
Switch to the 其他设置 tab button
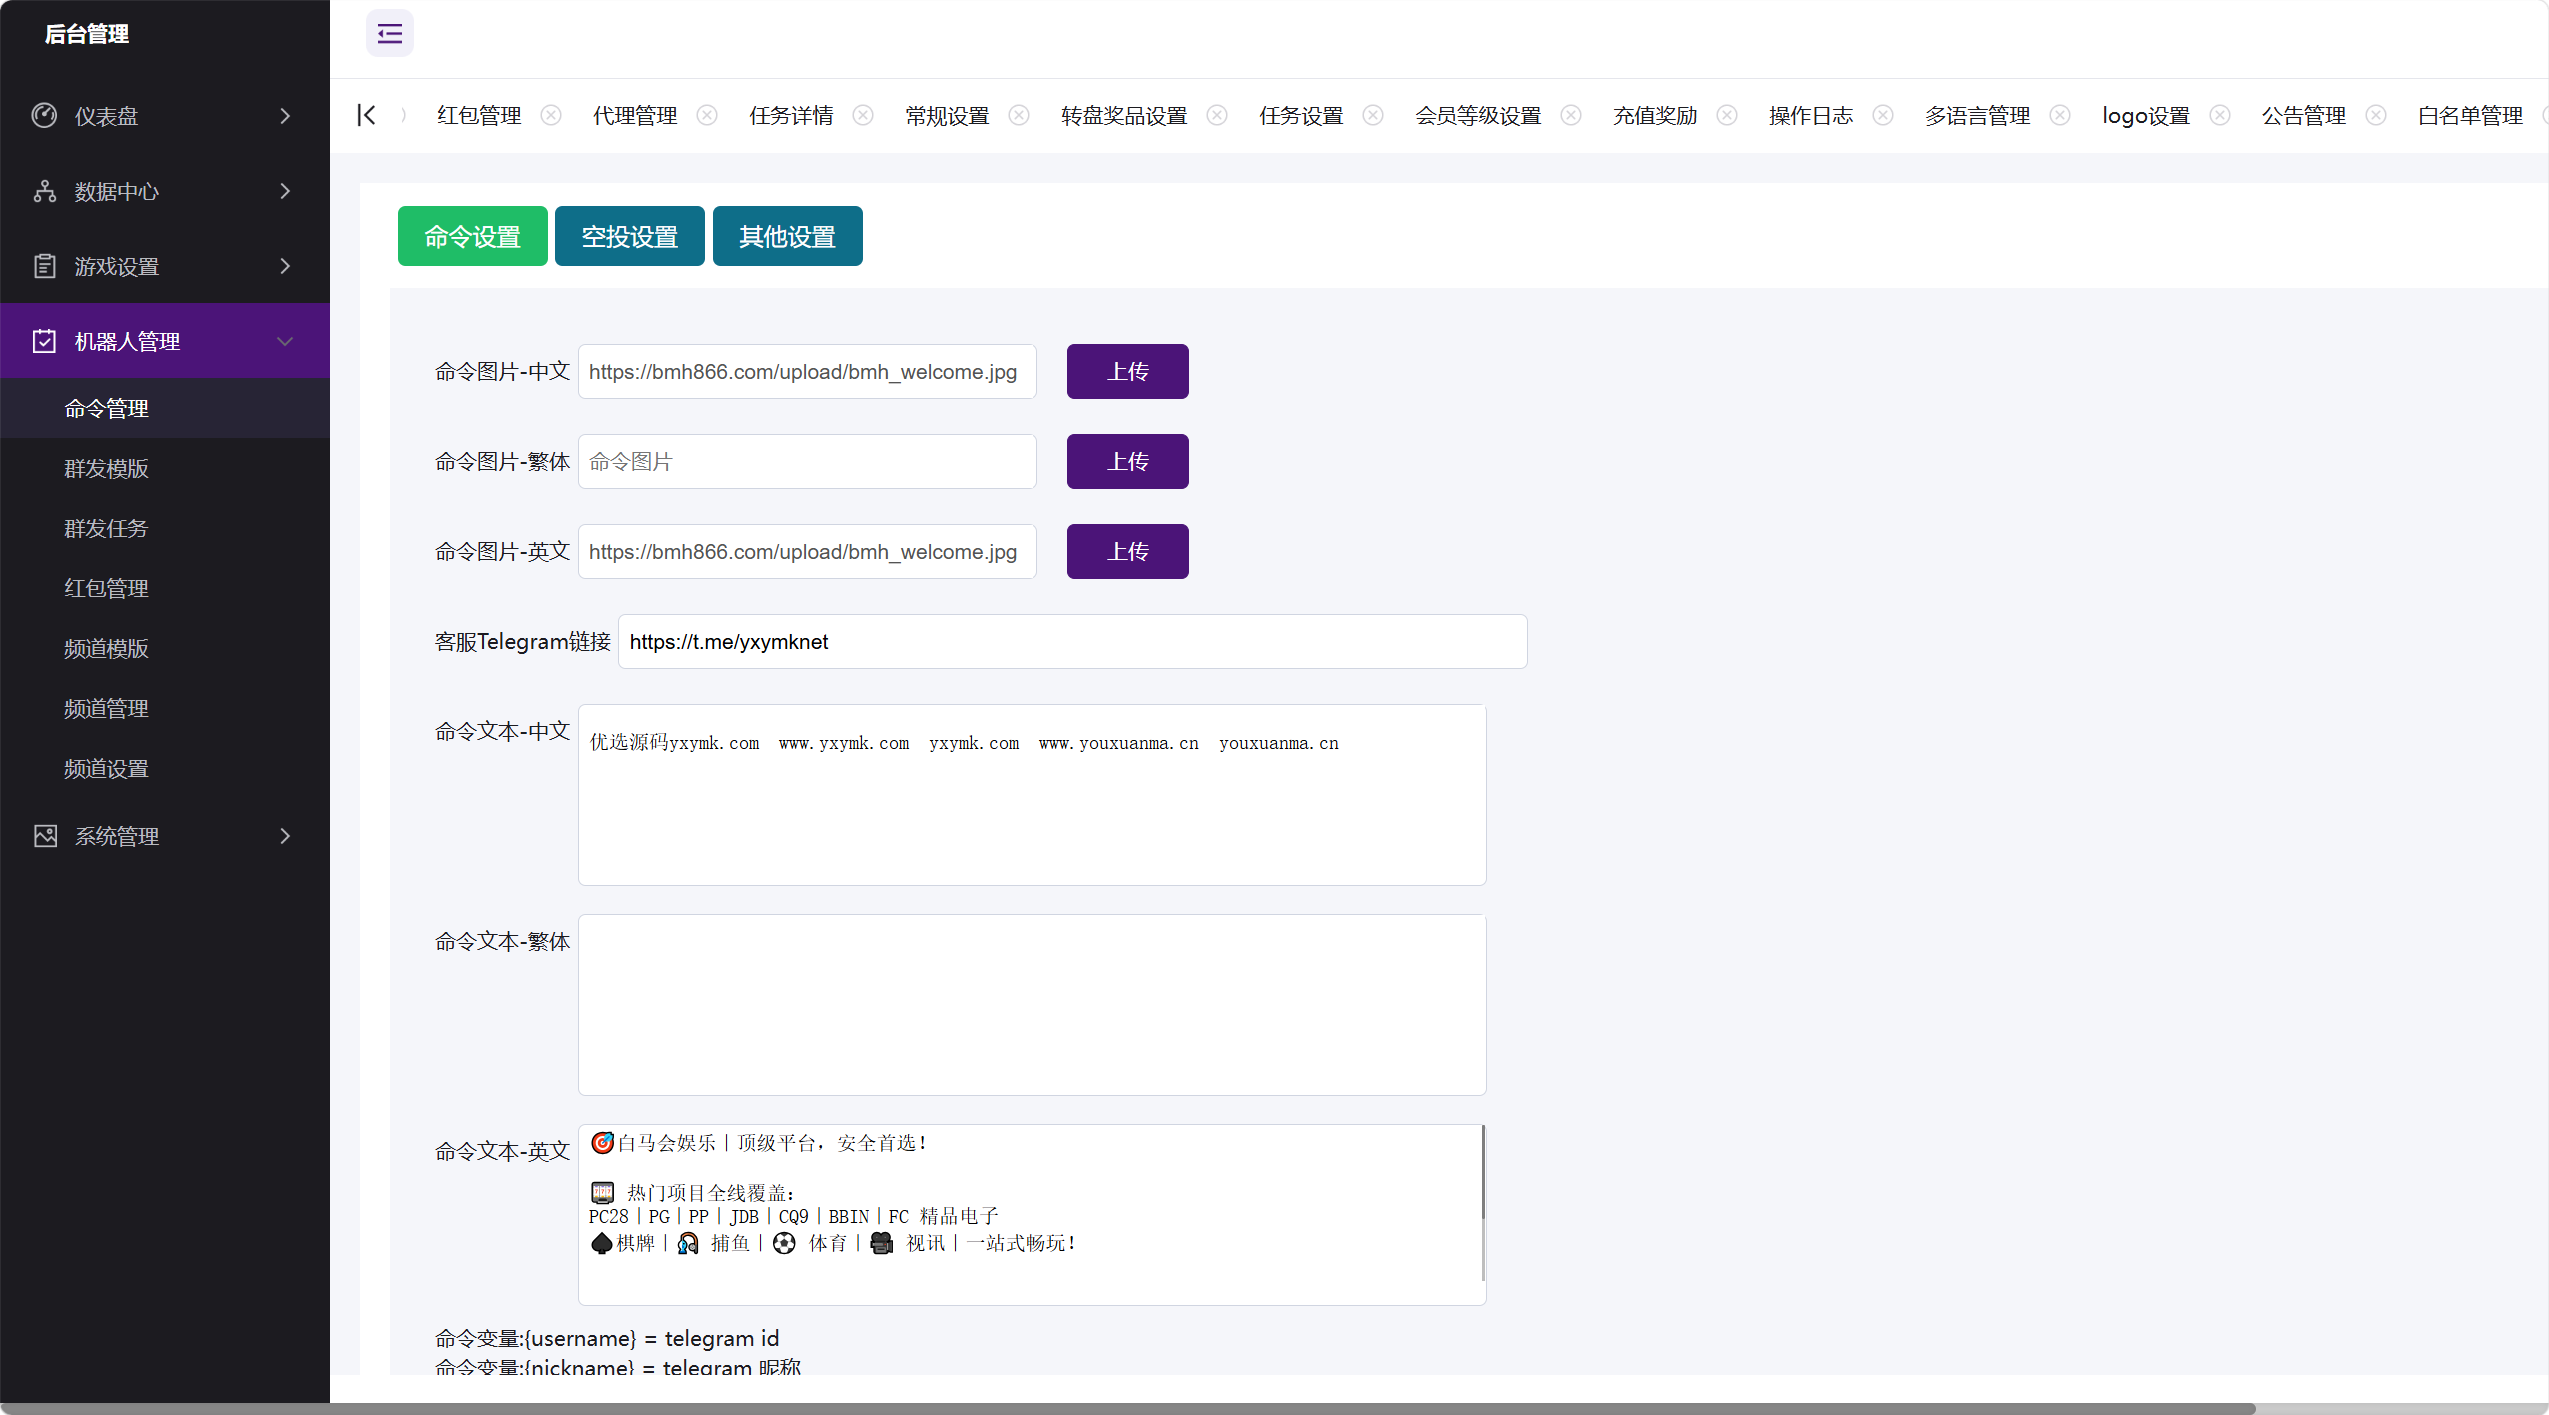click(x=788, y=236)
